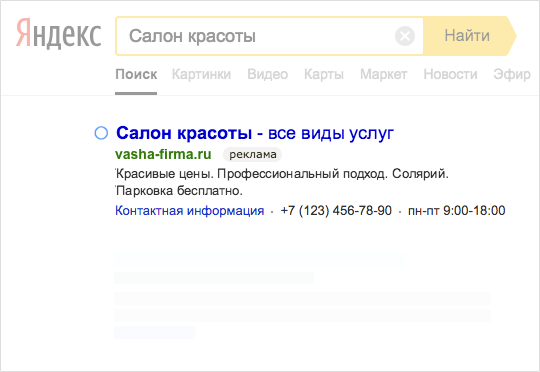Open the Контактная информация link
Image resolution: width=540 pixels, height=372 pixels.
190,210
